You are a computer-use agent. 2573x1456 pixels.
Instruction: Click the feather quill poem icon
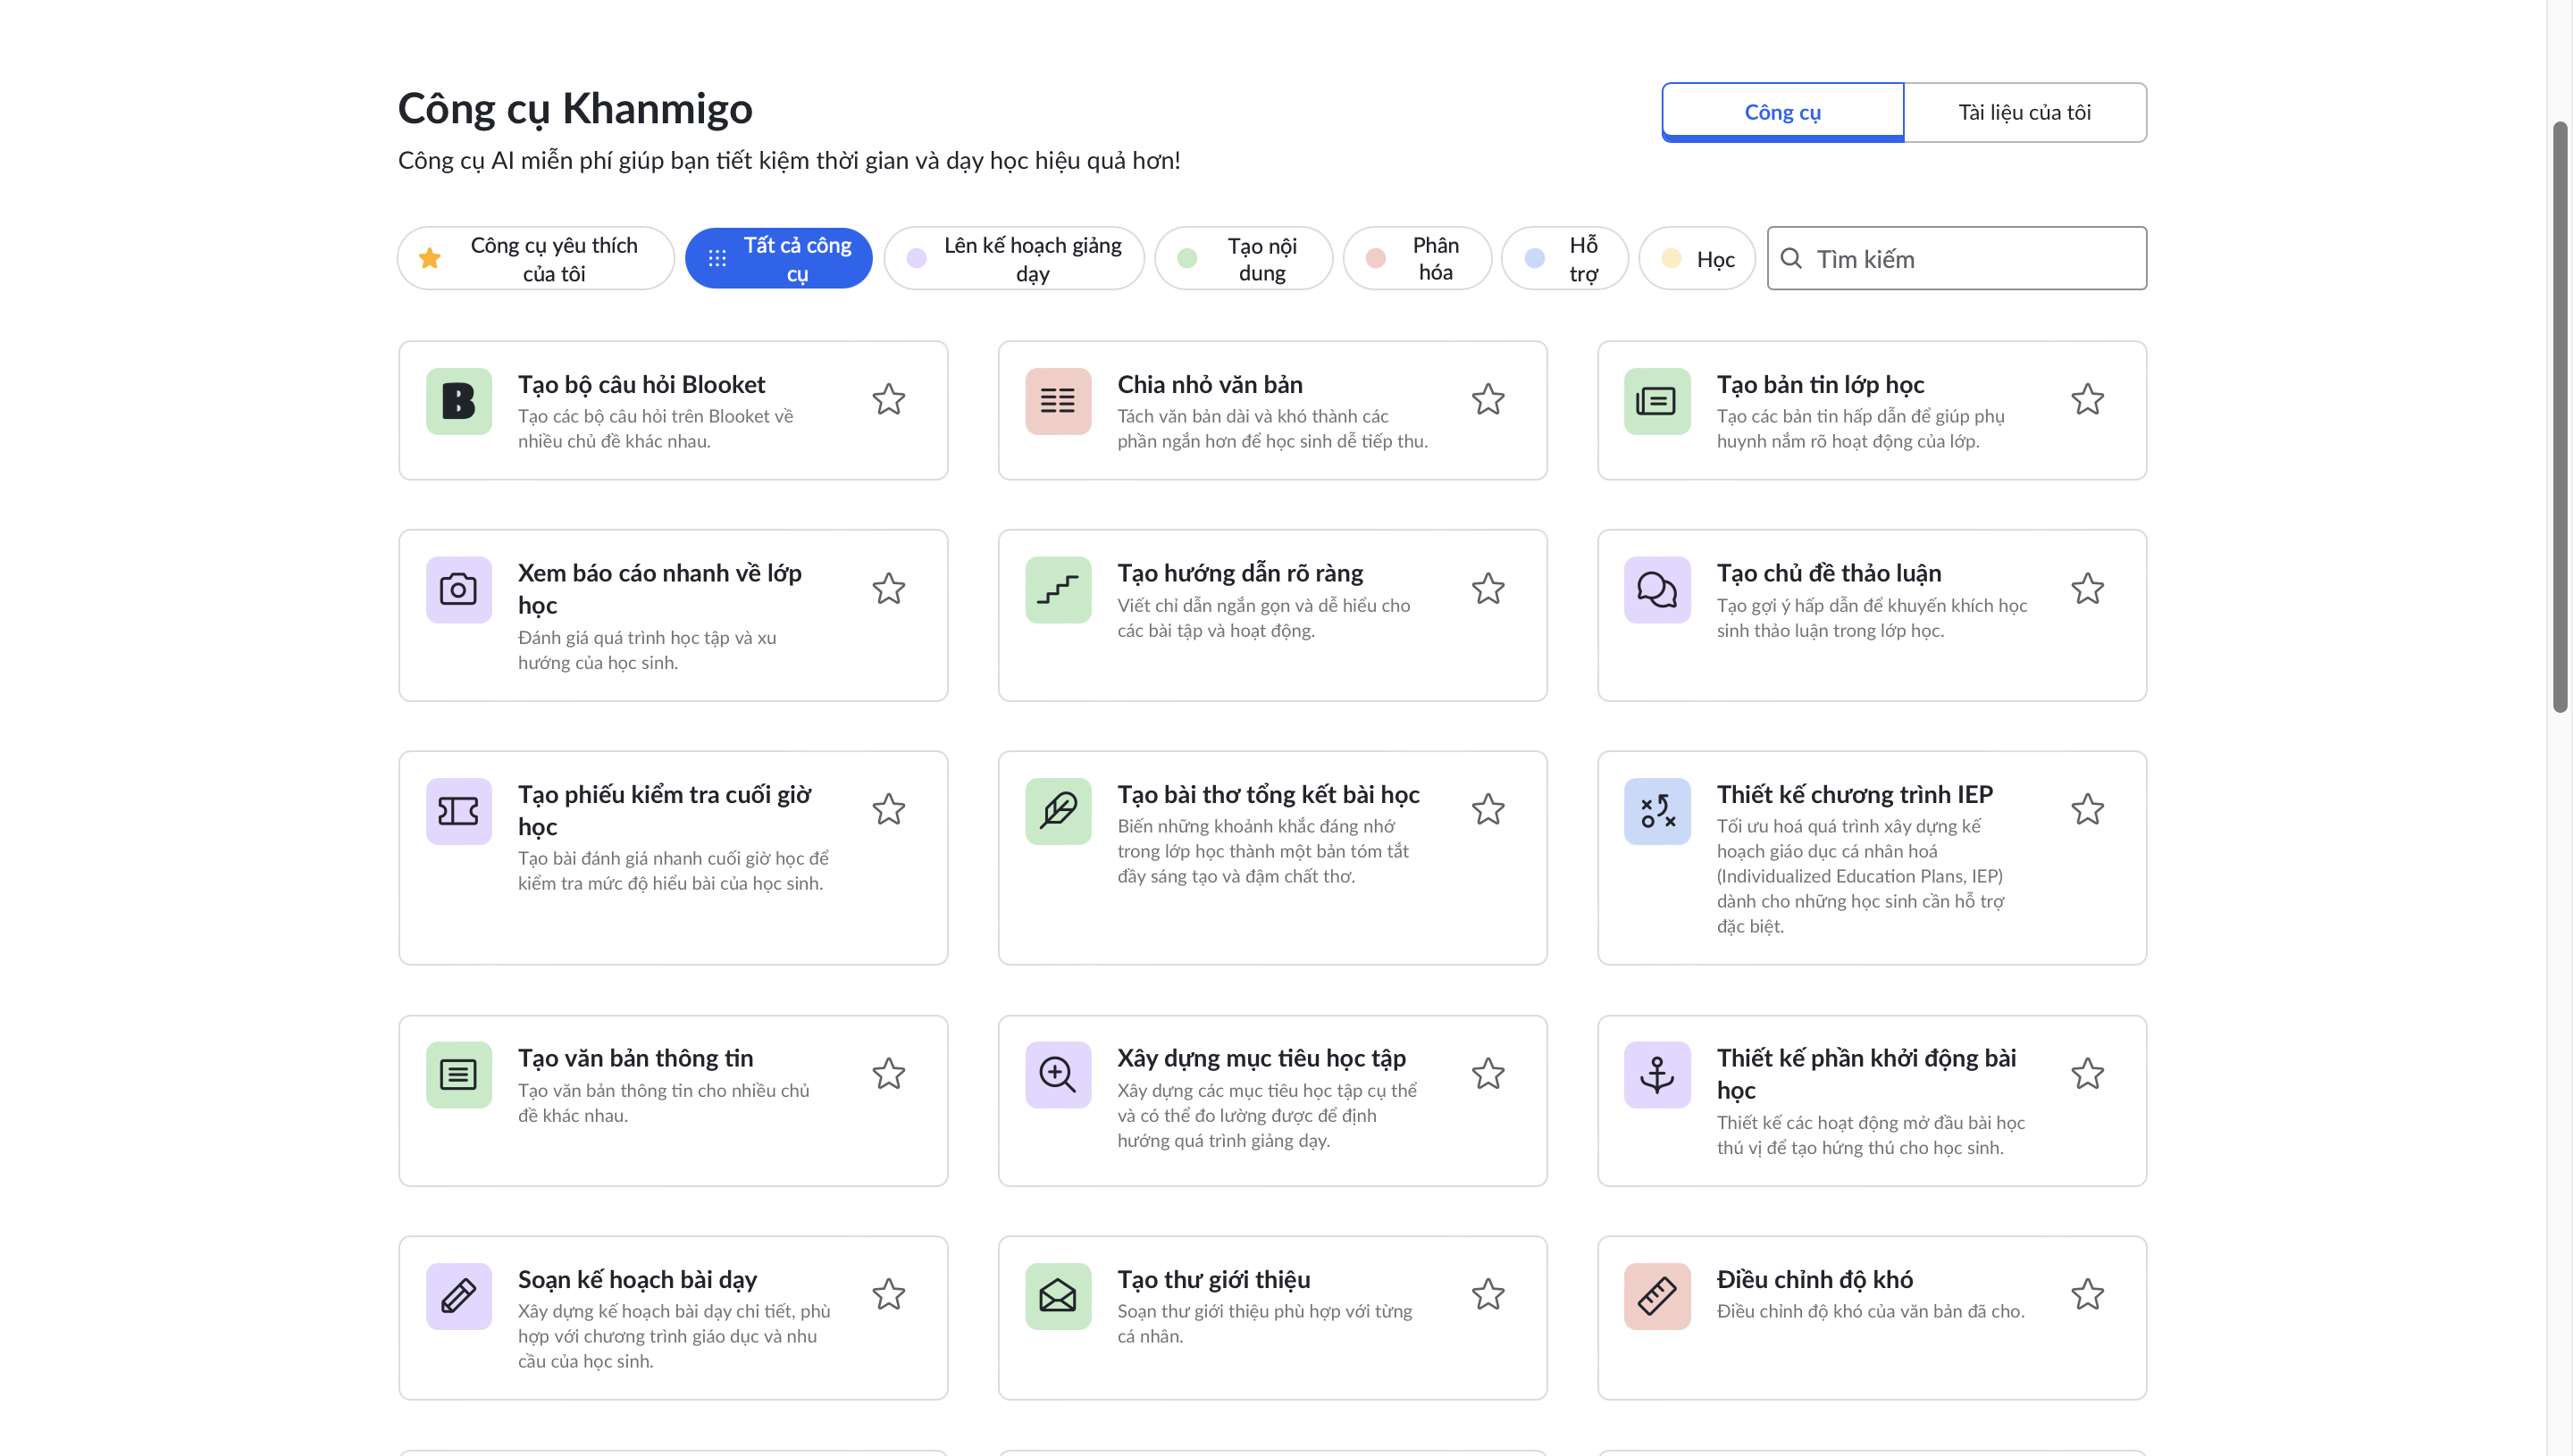(1057, 810)
